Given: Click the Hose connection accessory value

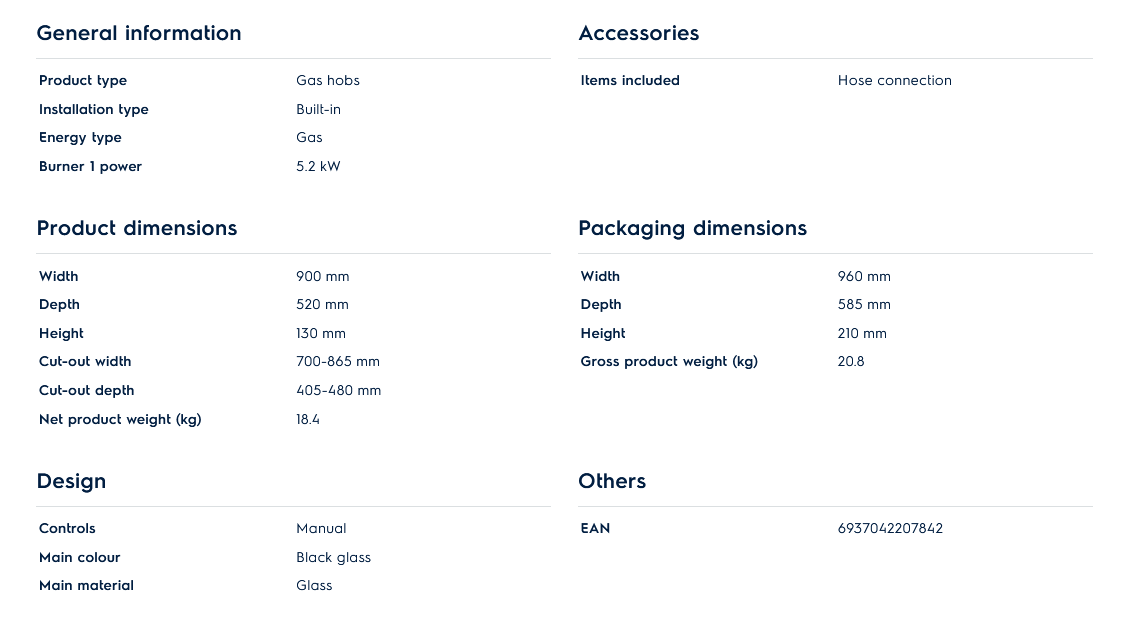Looking at the screenshot, I should point(894,80).
